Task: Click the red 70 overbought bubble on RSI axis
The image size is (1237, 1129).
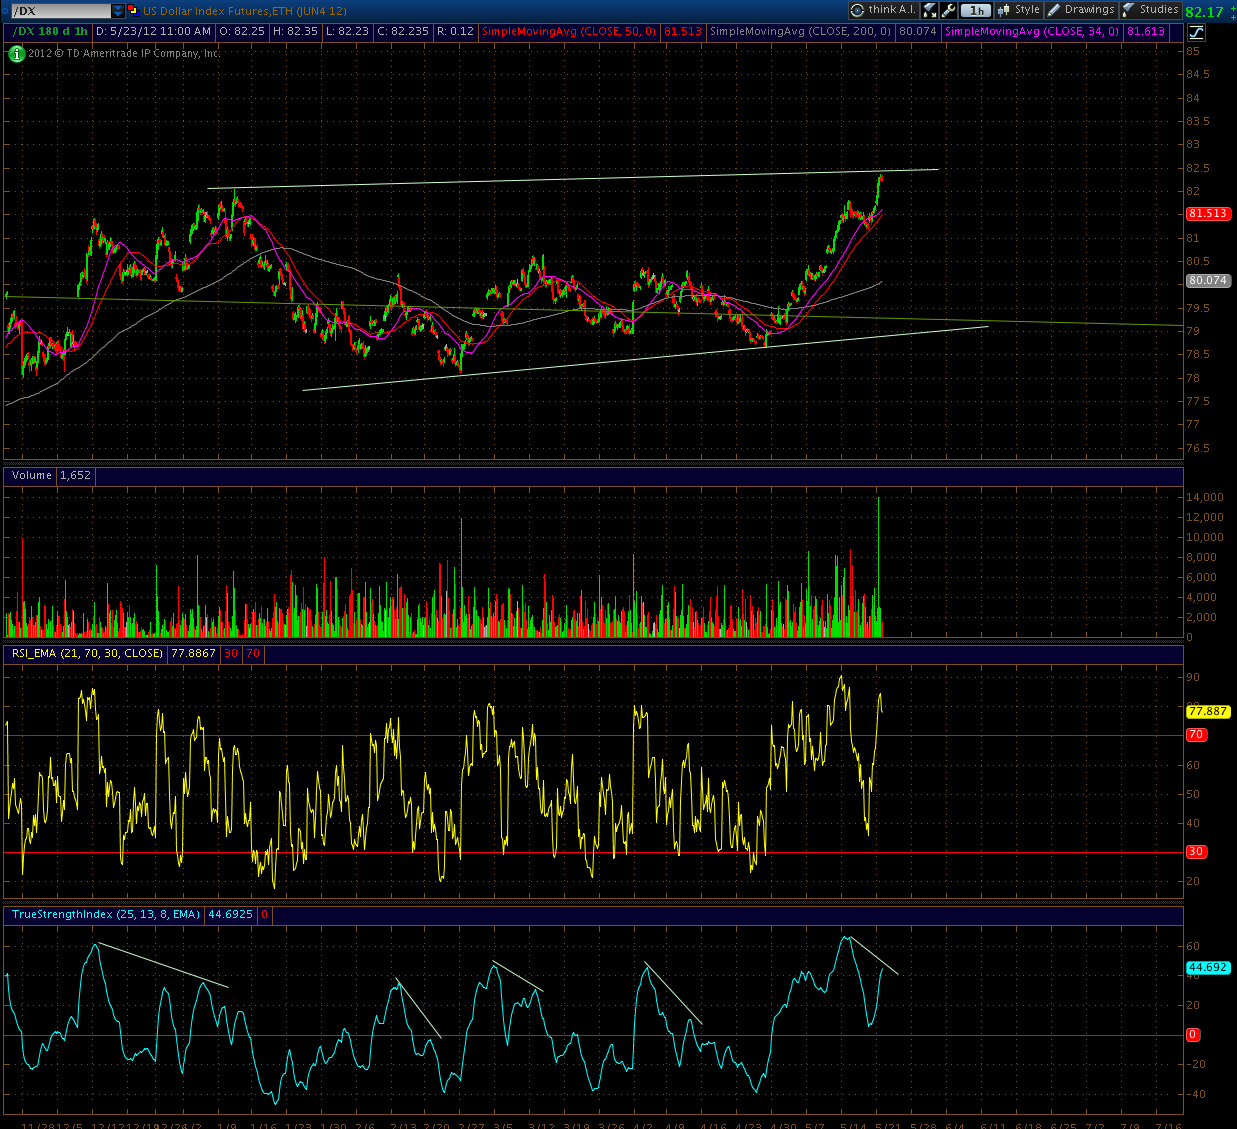Action: pos(1196,735)
